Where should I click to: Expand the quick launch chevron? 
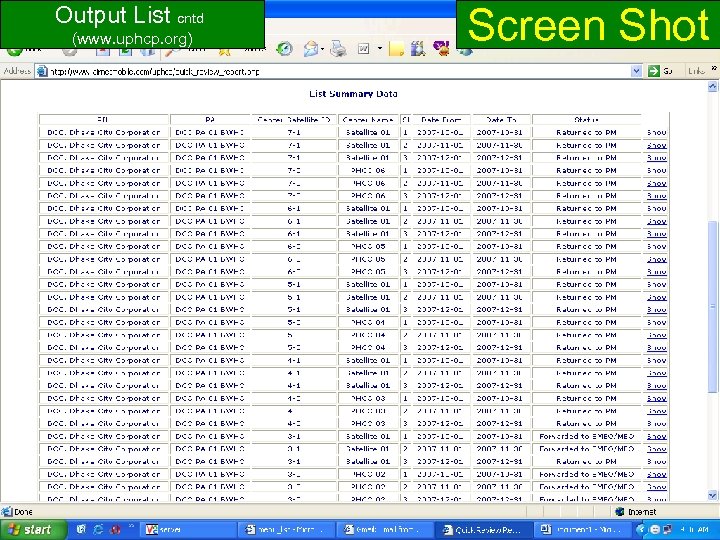coord(132,525)
